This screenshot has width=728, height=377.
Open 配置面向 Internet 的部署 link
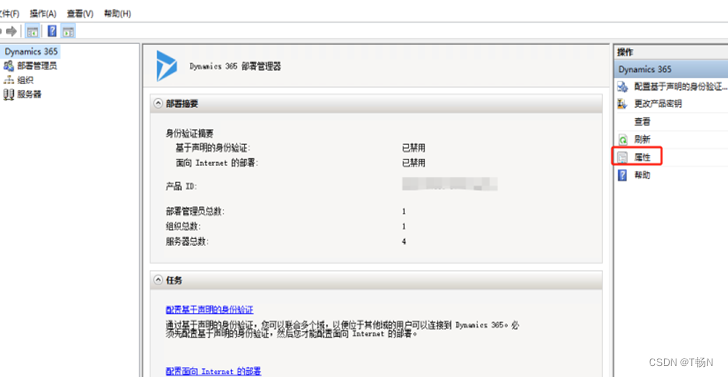click(213, 371)
